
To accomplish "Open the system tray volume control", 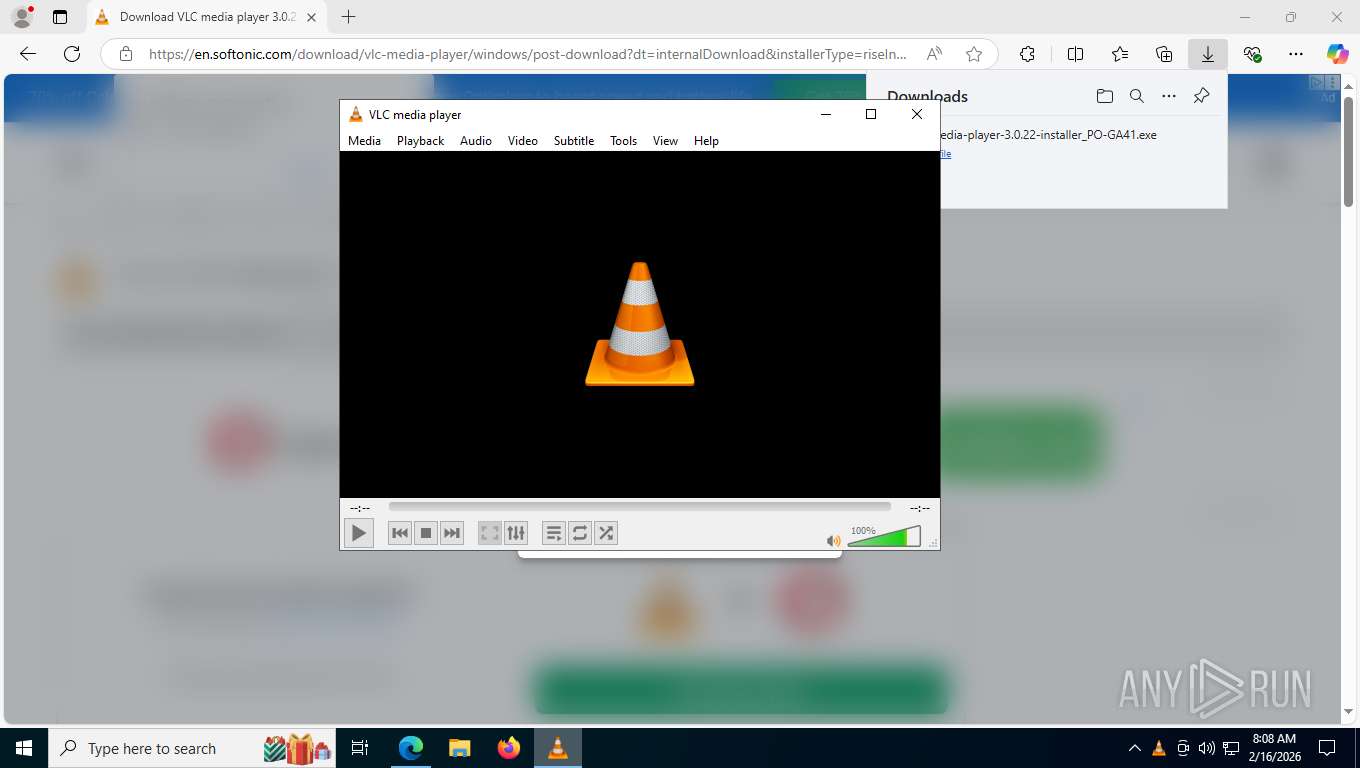I will [1206, 748].
